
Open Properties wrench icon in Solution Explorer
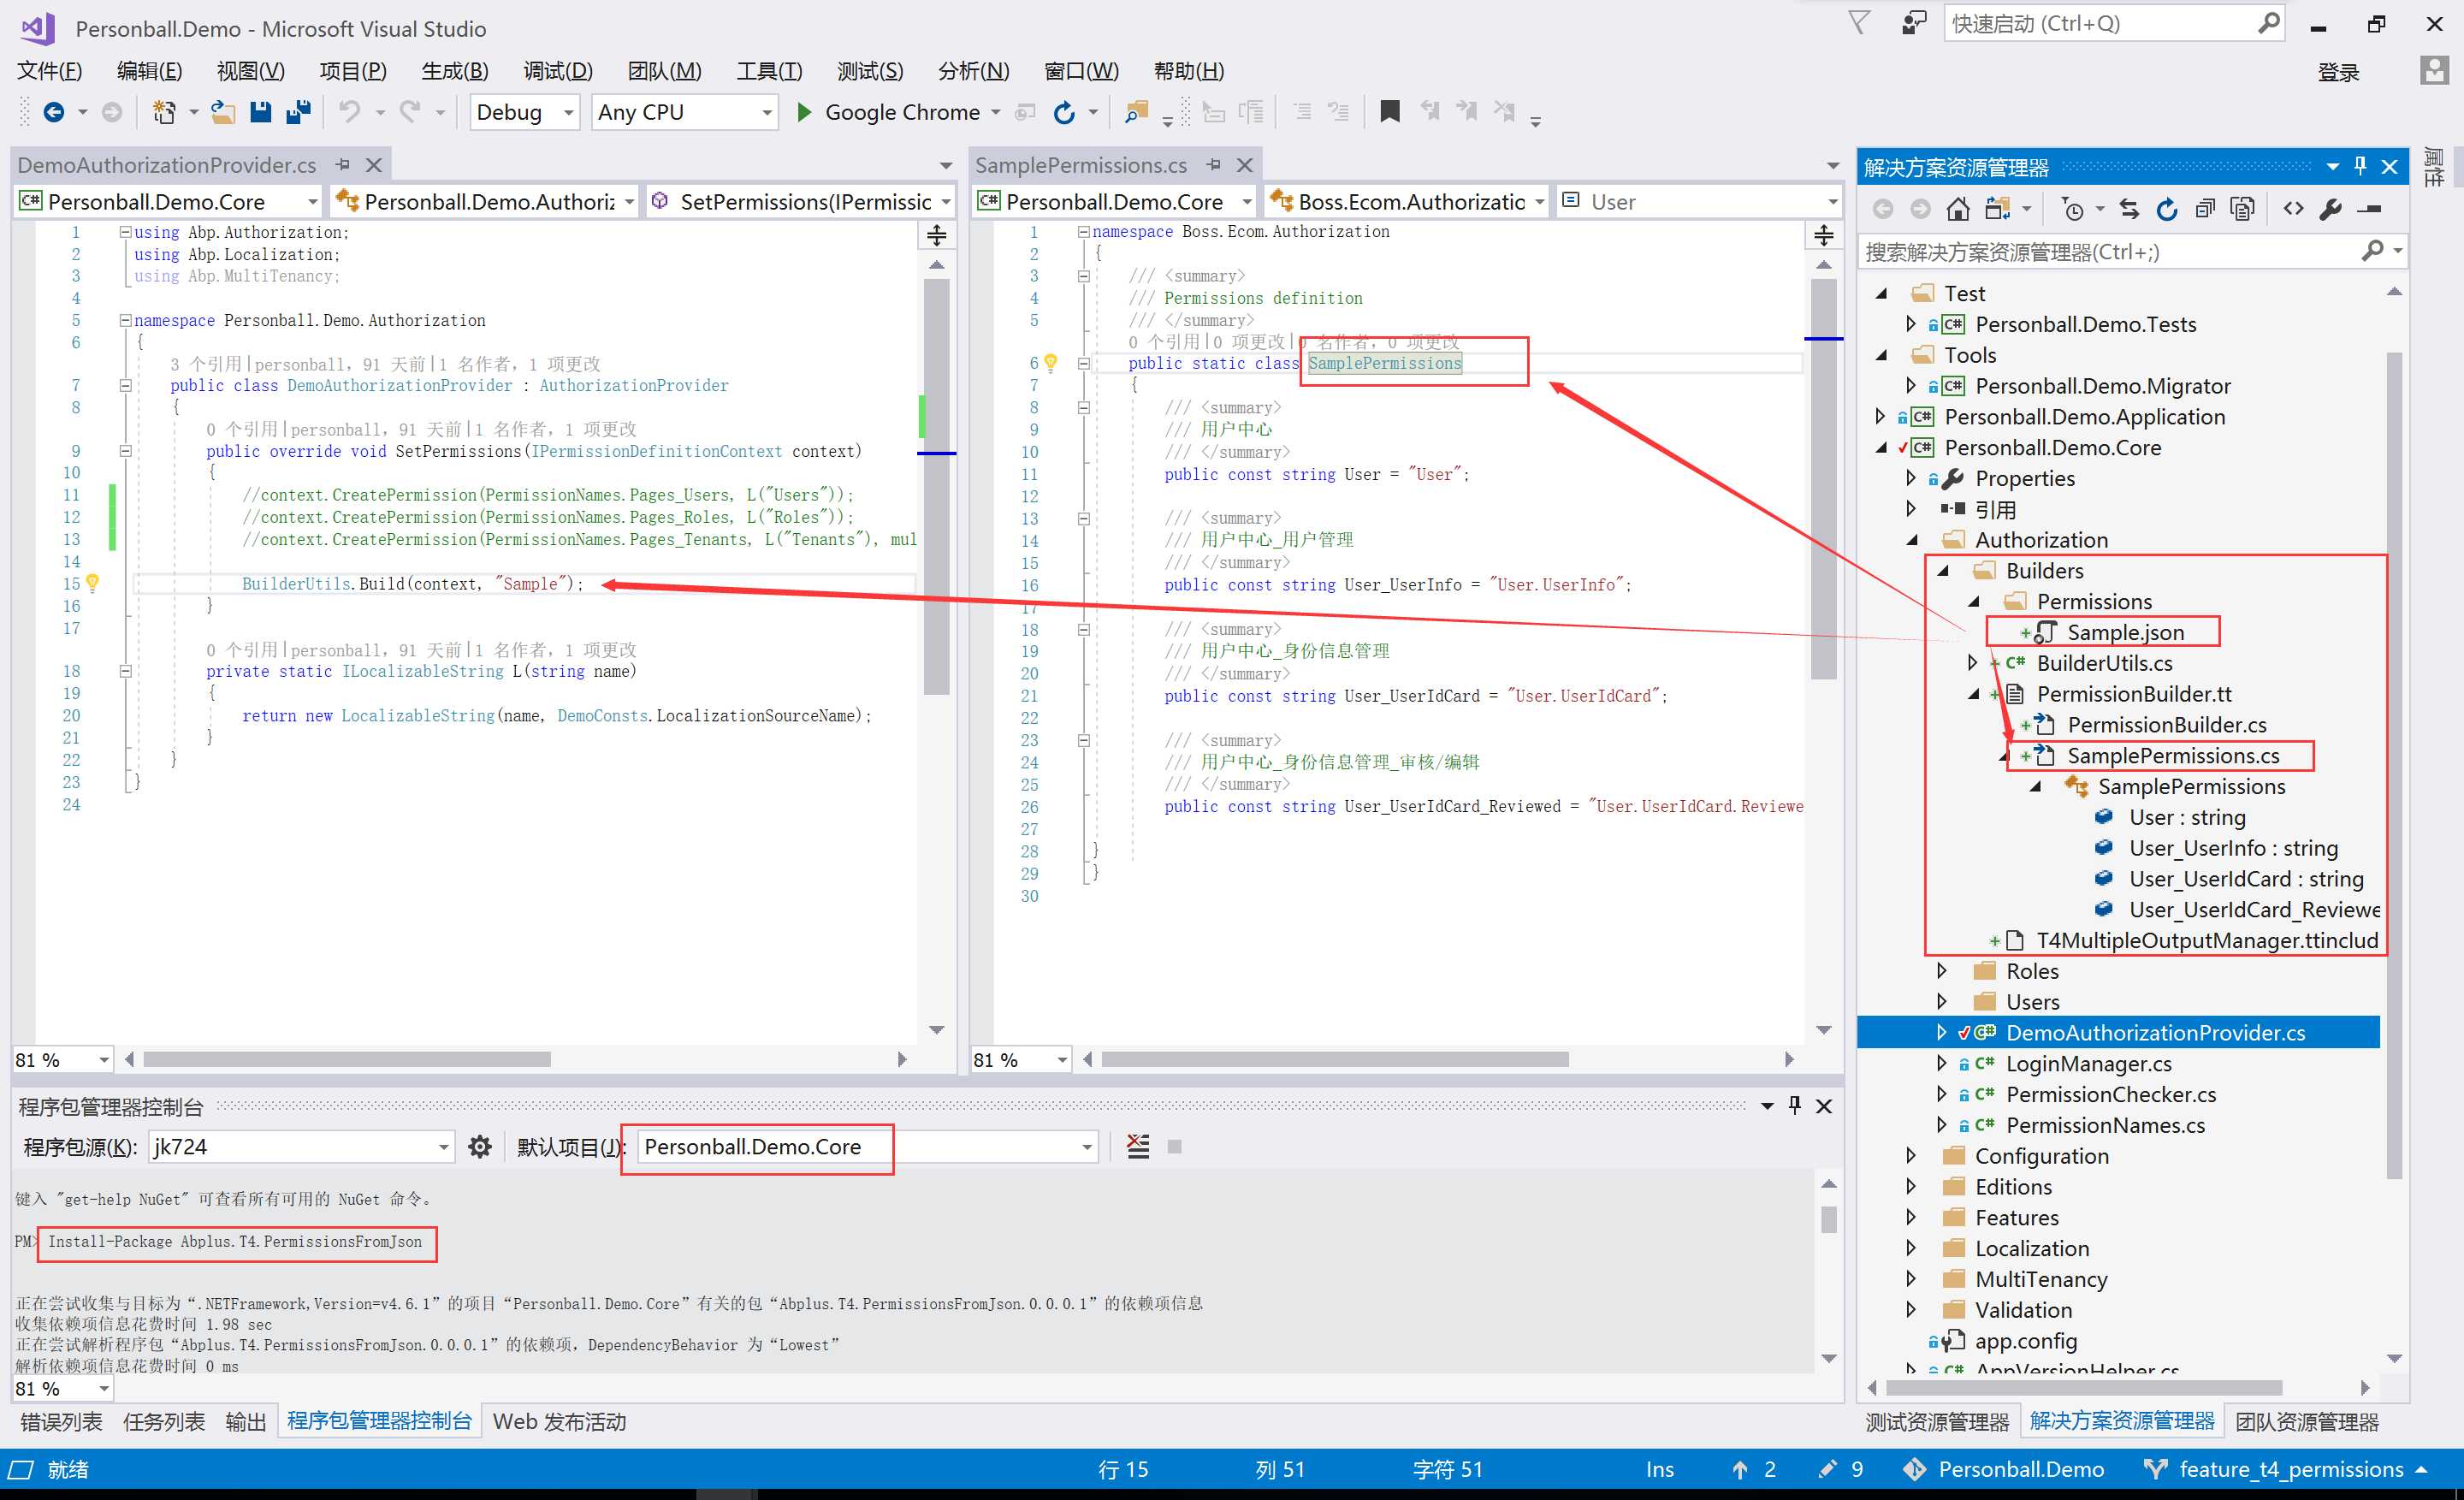point(2331,209)
